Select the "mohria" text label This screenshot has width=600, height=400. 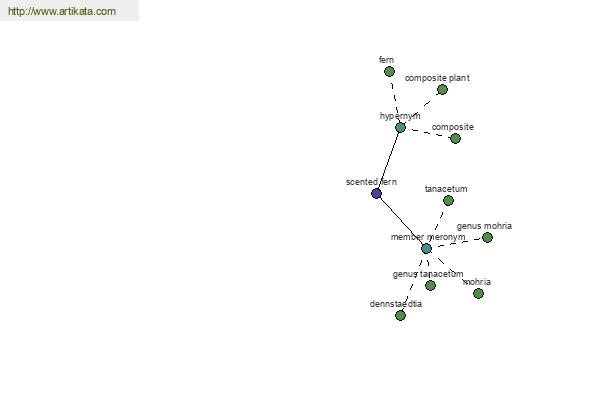point(477,282)
